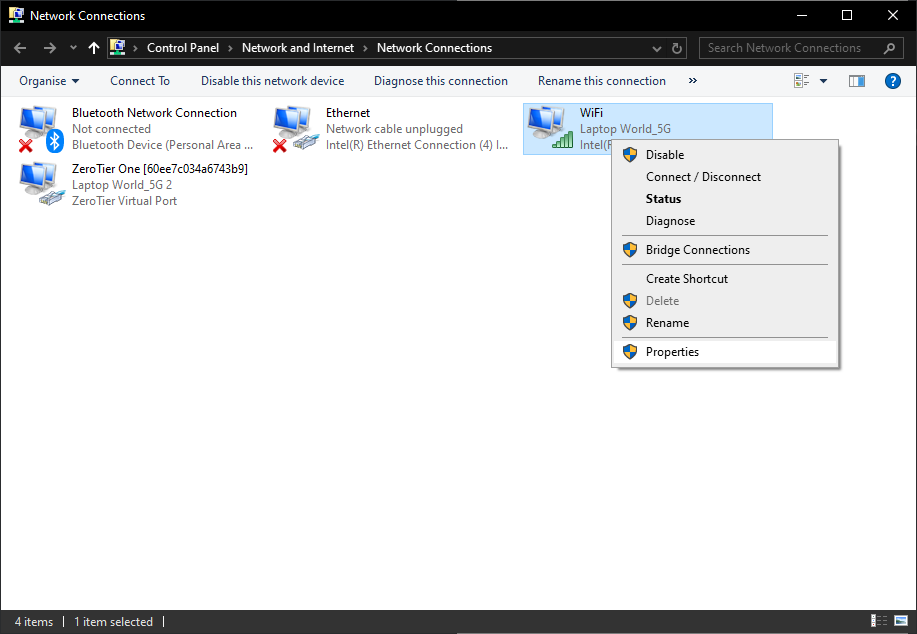Select Disable in the context menu
917x634 pixels.
tap(665, 155)
